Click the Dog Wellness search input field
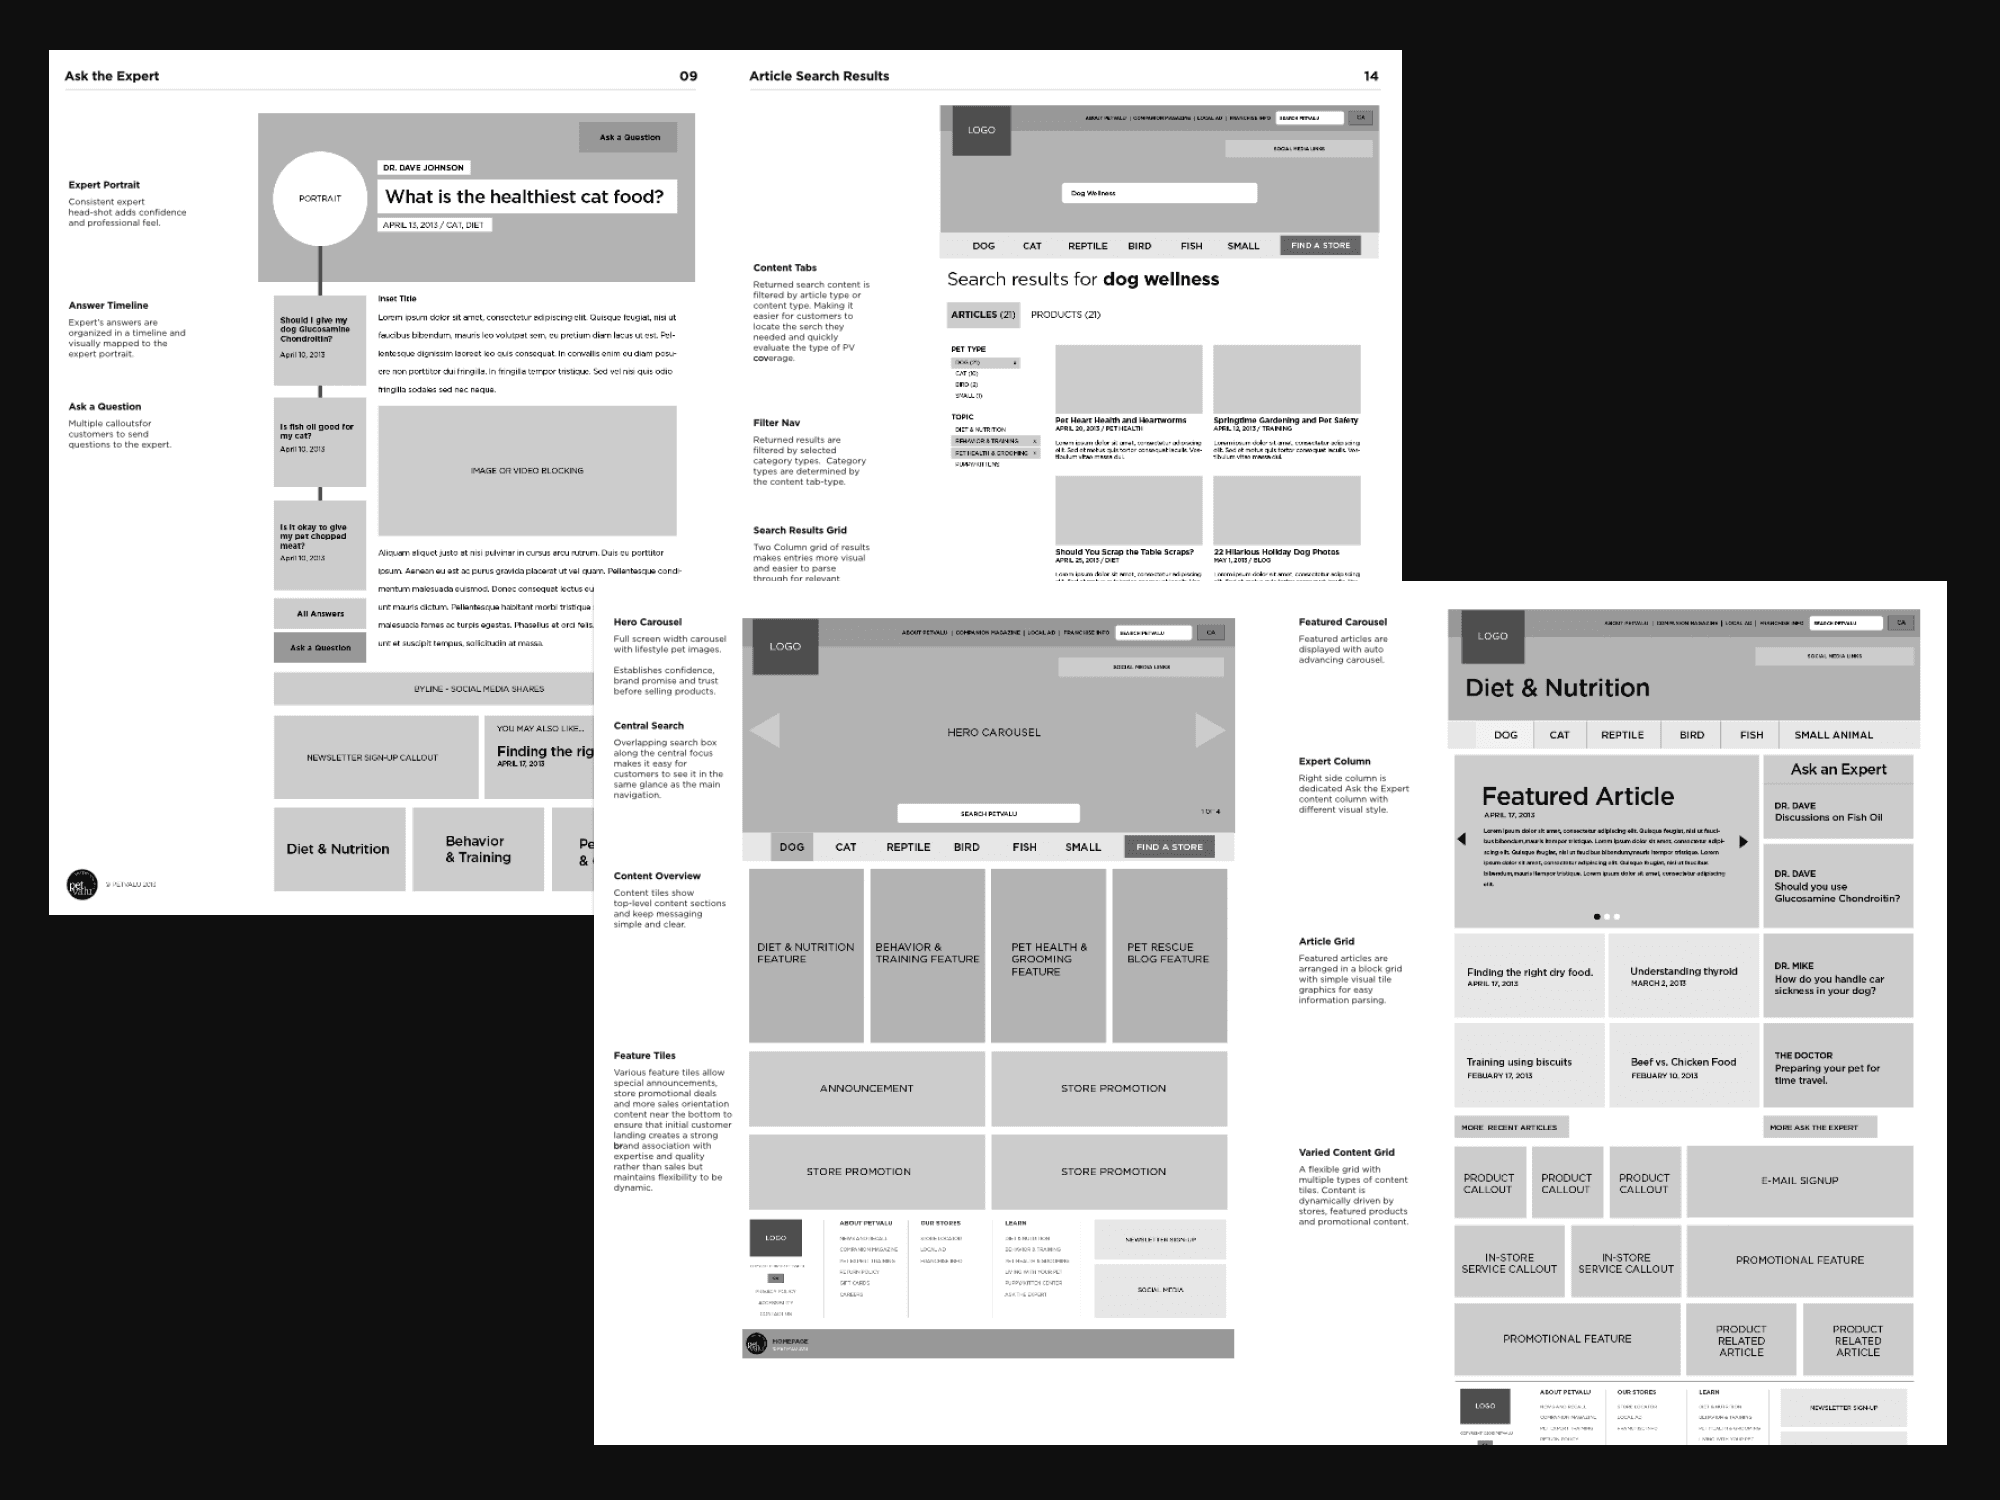2000x1500 pixels. 1159,188
